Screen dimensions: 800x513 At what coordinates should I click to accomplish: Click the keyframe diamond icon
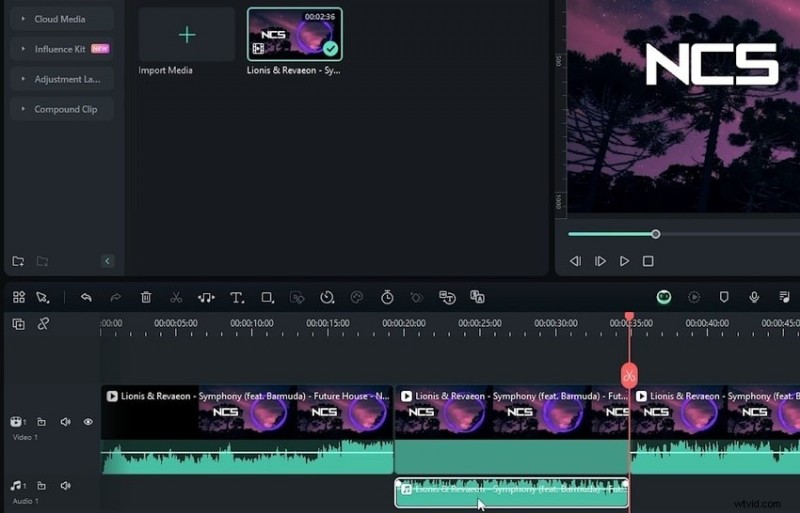tap(417, 297)
